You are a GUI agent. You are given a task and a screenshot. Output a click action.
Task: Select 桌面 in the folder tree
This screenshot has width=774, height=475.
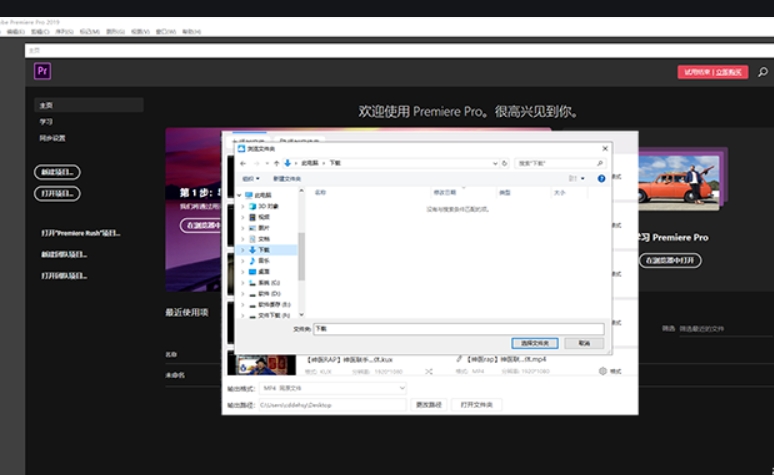[264, 272]
